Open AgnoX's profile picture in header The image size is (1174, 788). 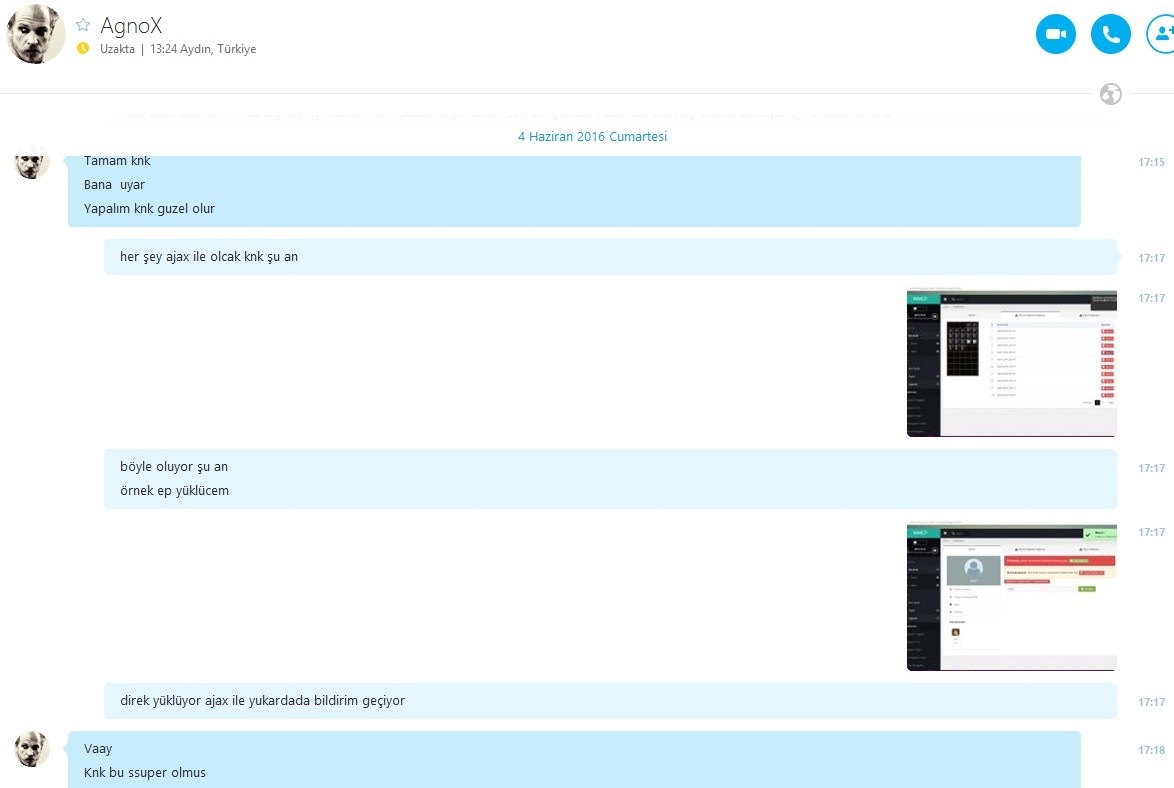click(35, 34)
